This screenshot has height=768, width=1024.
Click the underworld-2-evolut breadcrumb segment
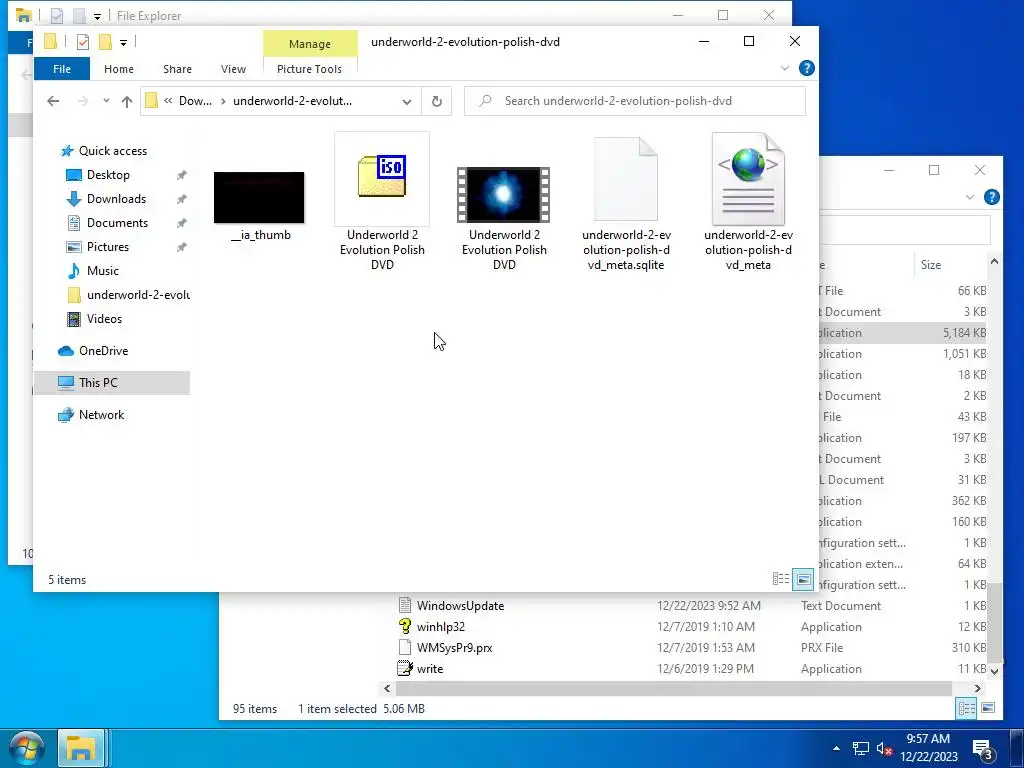pyautogui.click(x=292, y=101)
